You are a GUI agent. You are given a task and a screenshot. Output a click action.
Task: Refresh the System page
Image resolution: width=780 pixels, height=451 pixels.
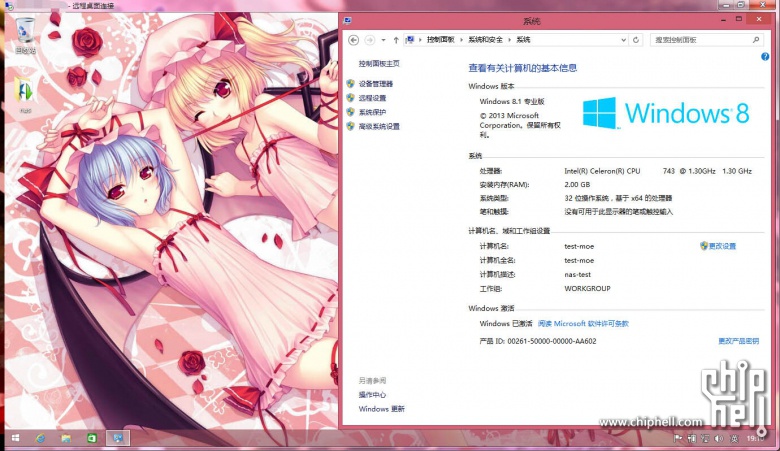point(636,40)
